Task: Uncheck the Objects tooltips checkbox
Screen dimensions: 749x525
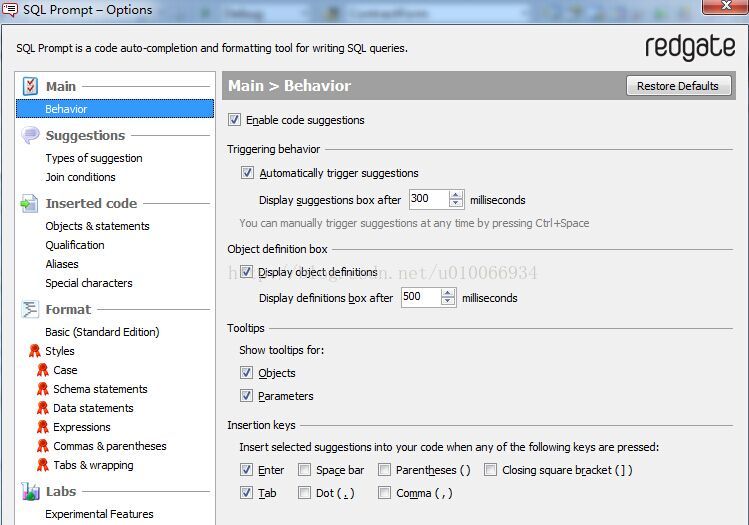Action: click(246, 373)
